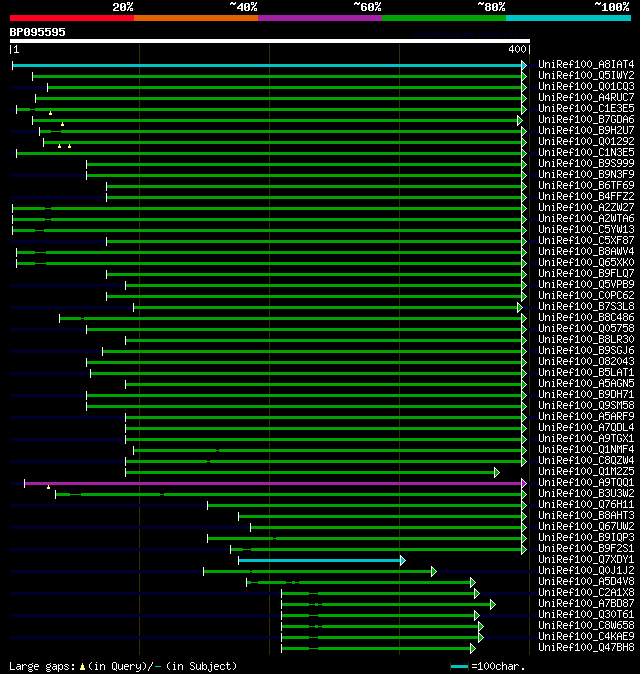Open the UniRef100_B9N3F9 entry
Image resolution: width=640 pixels, height=674 pixels.
click(586, 175)
